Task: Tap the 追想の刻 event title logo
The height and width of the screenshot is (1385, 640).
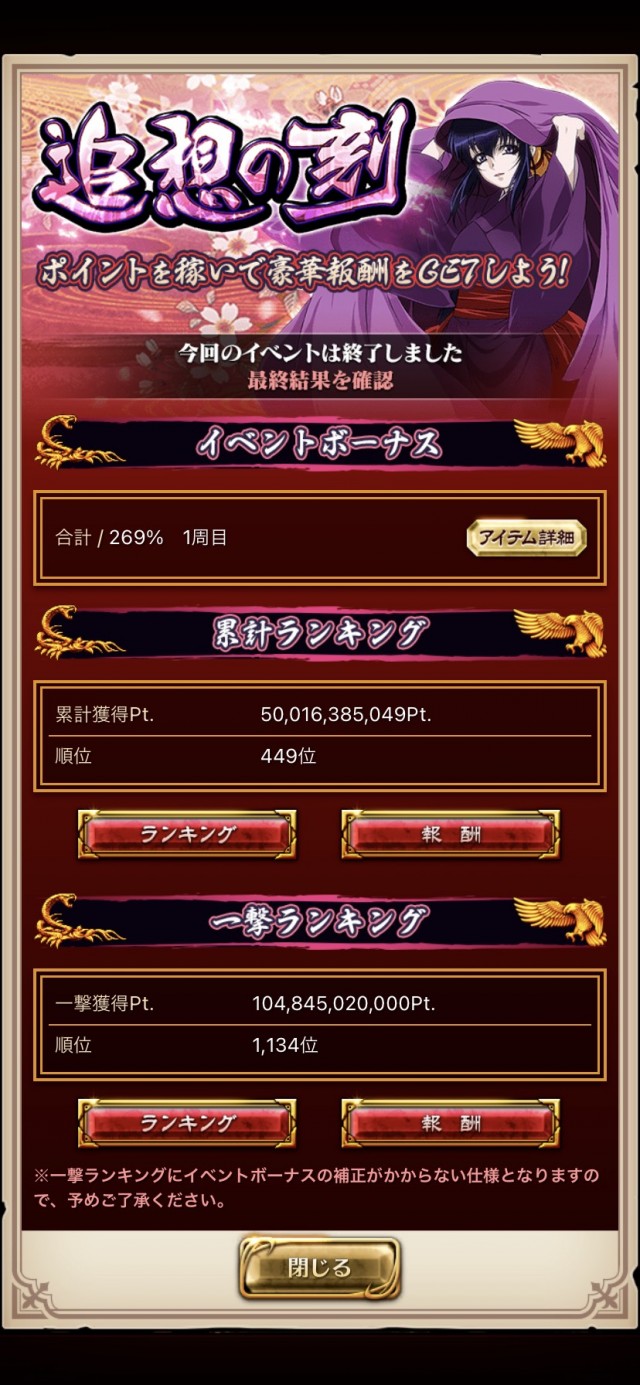Action: pos(222,162)
